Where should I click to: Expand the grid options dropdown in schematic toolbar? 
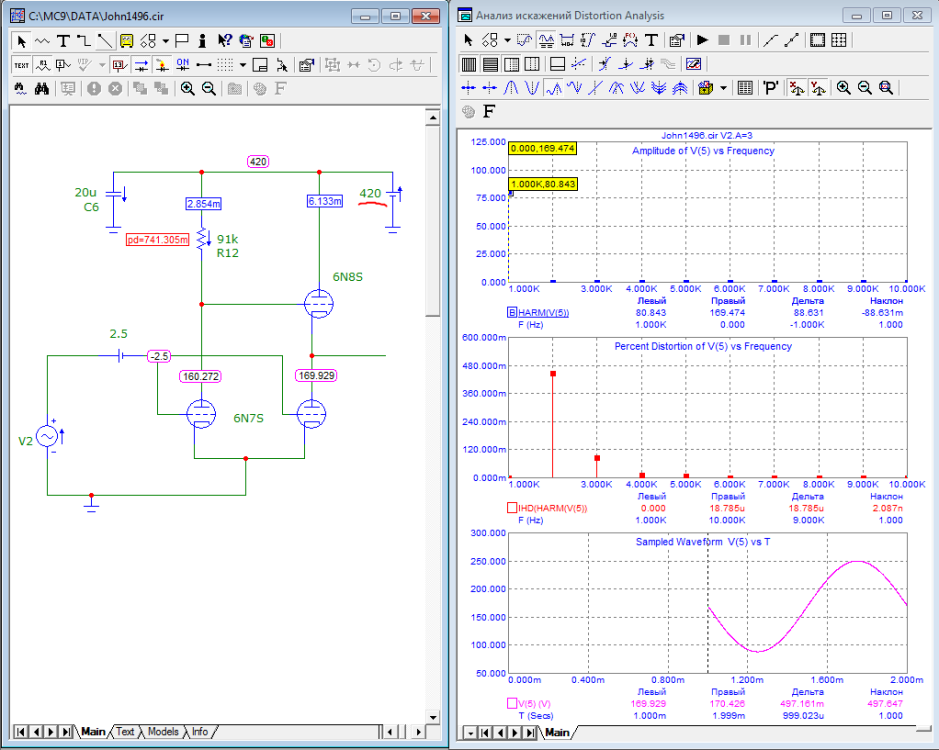243,65
